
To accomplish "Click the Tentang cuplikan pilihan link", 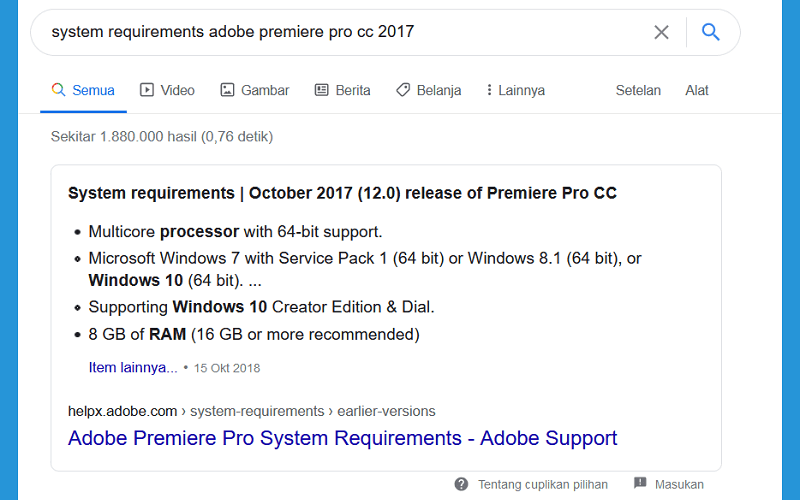I will click(x=542, y=484).
